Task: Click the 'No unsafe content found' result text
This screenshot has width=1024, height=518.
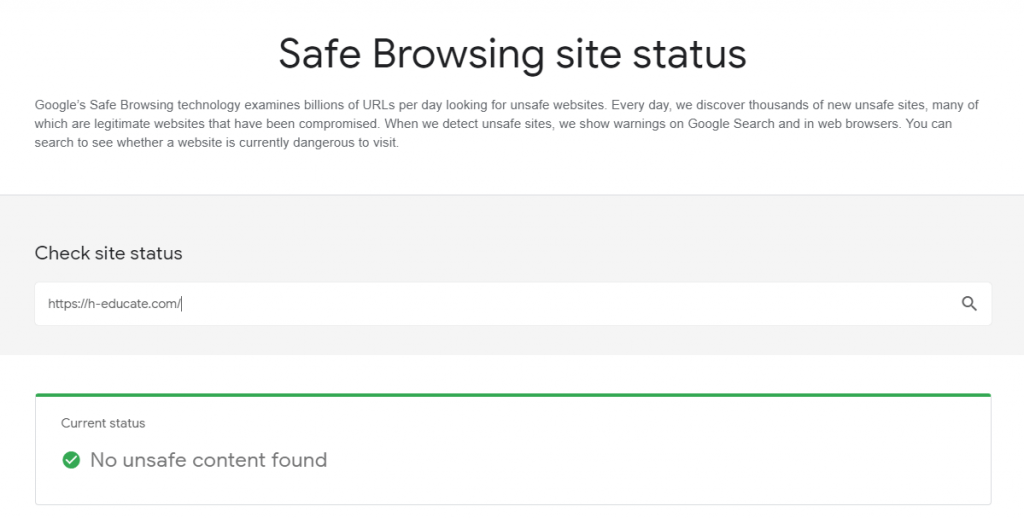Action: click(x=208, y=460)
